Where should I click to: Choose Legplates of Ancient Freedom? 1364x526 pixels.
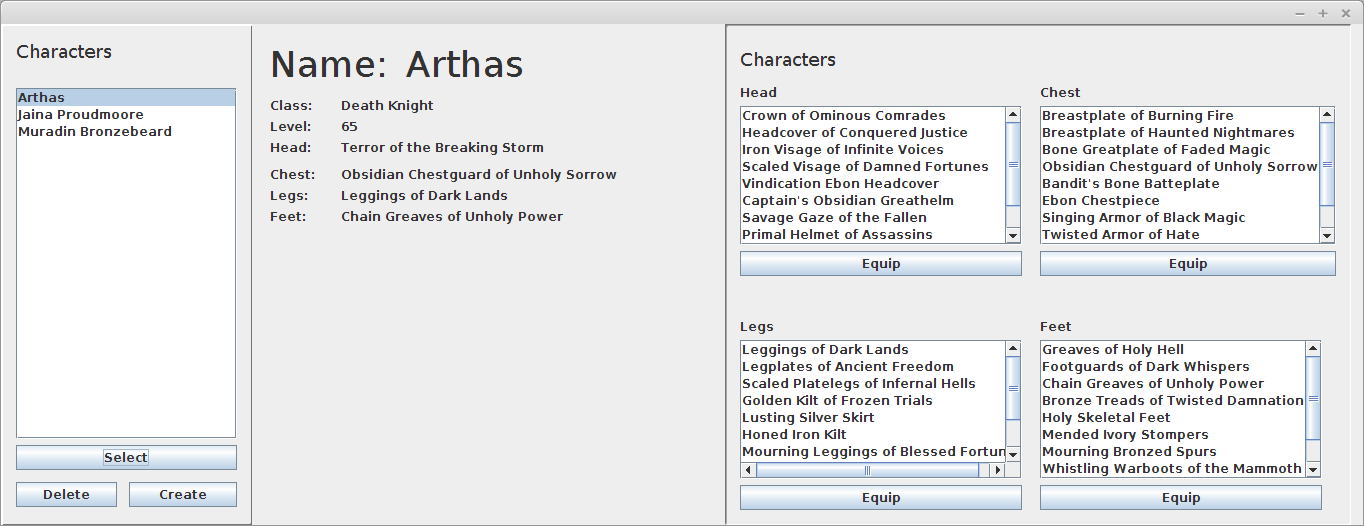873,366
